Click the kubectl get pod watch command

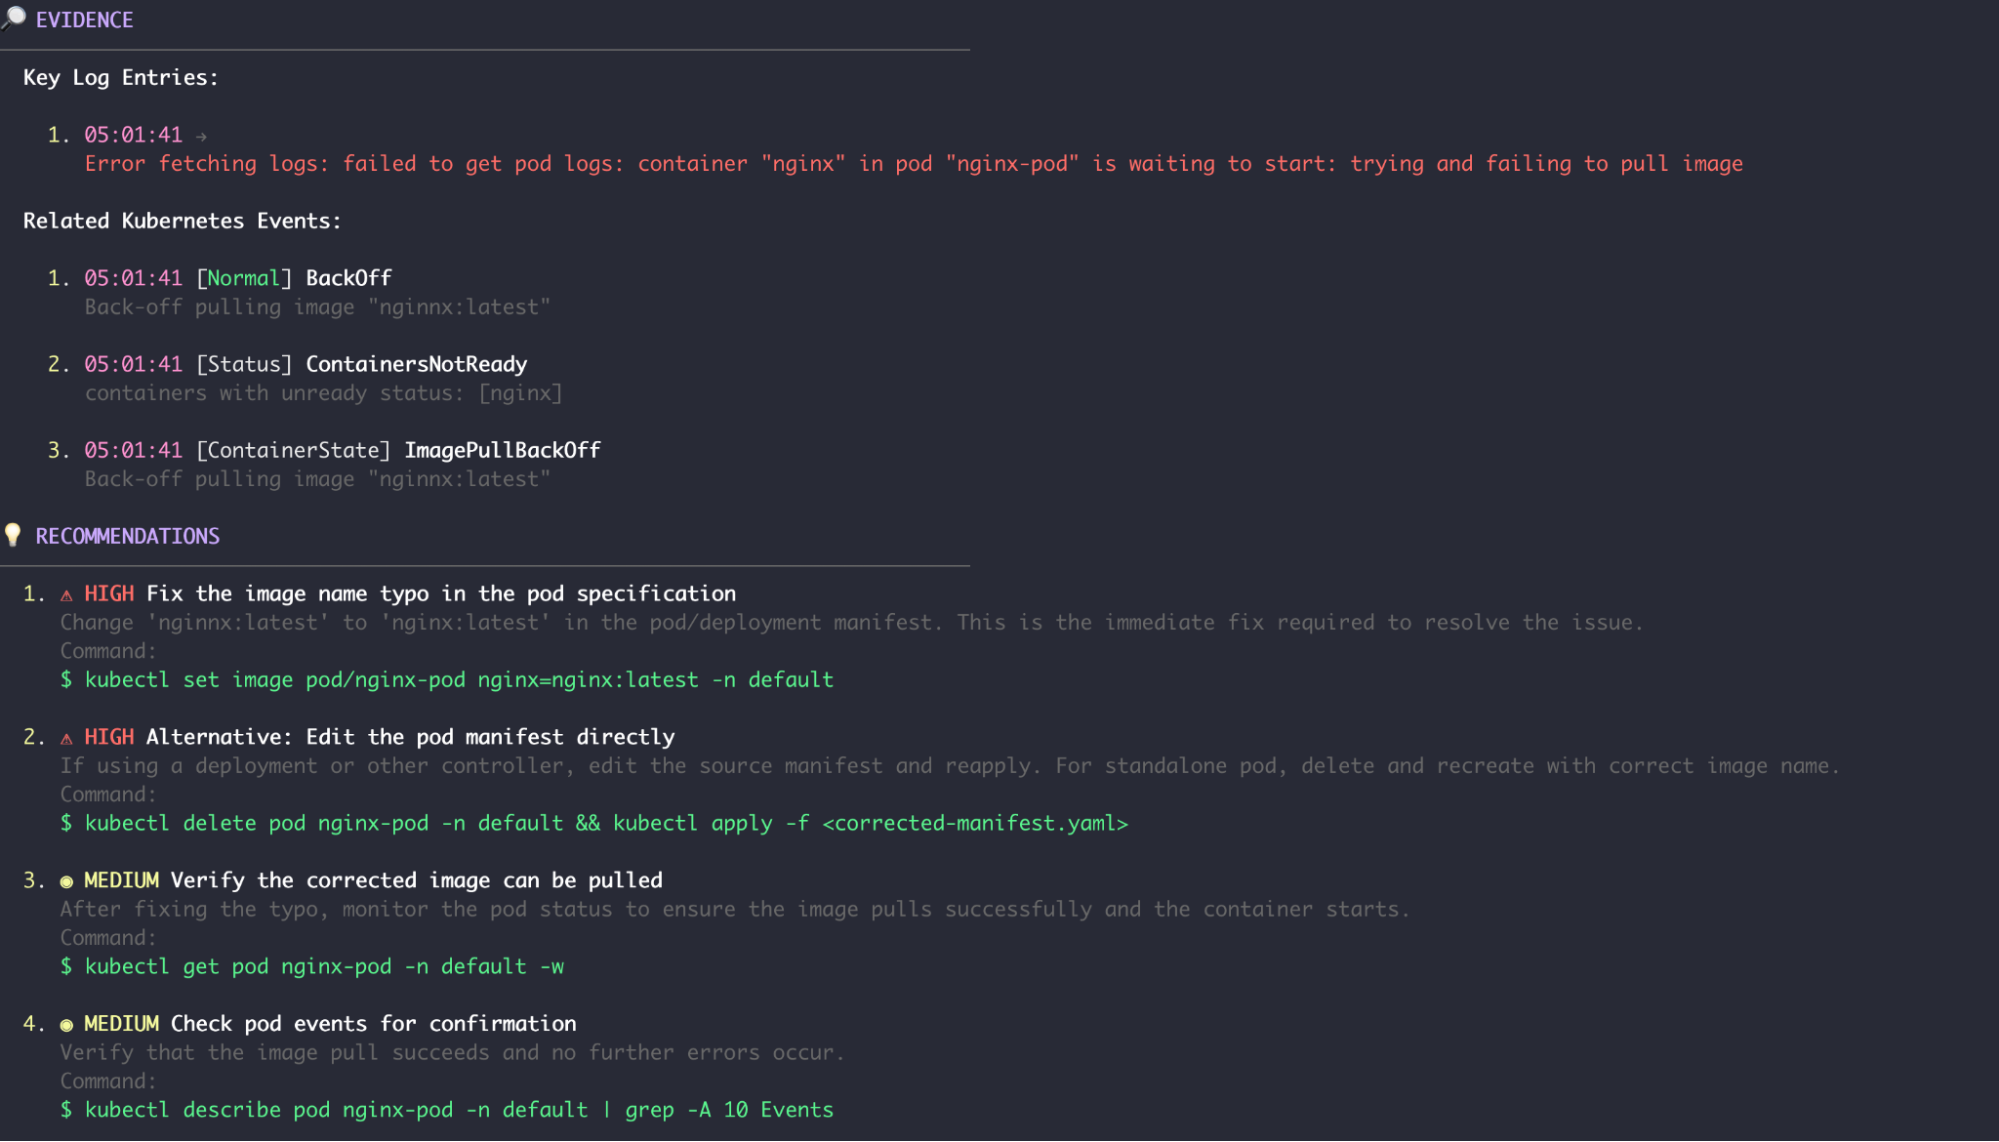click(x=323, y=967)
